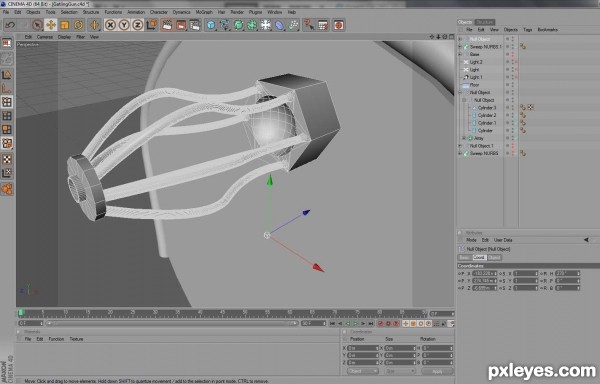Add a cube primitive object
The image size is (600, 384).
pos(211,25)
